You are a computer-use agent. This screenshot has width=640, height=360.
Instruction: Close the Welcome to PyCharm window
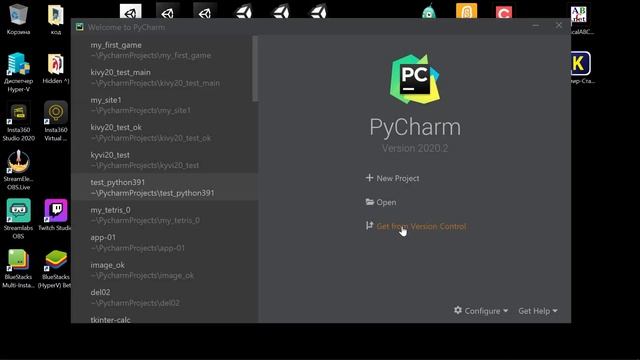(559, 26)
